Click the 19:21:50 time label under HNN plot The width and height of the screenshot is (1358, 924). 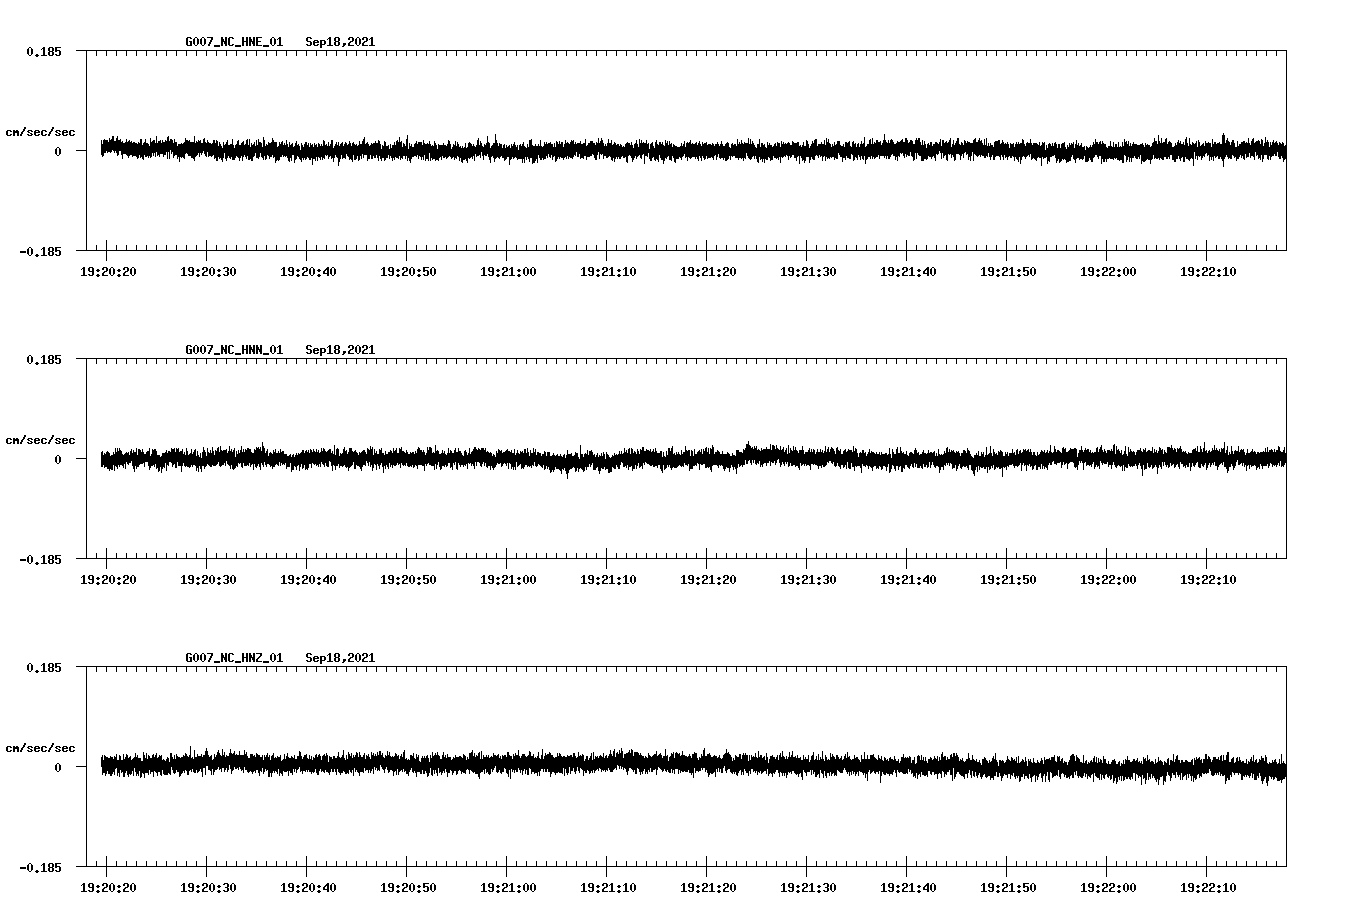[1008, 579]
